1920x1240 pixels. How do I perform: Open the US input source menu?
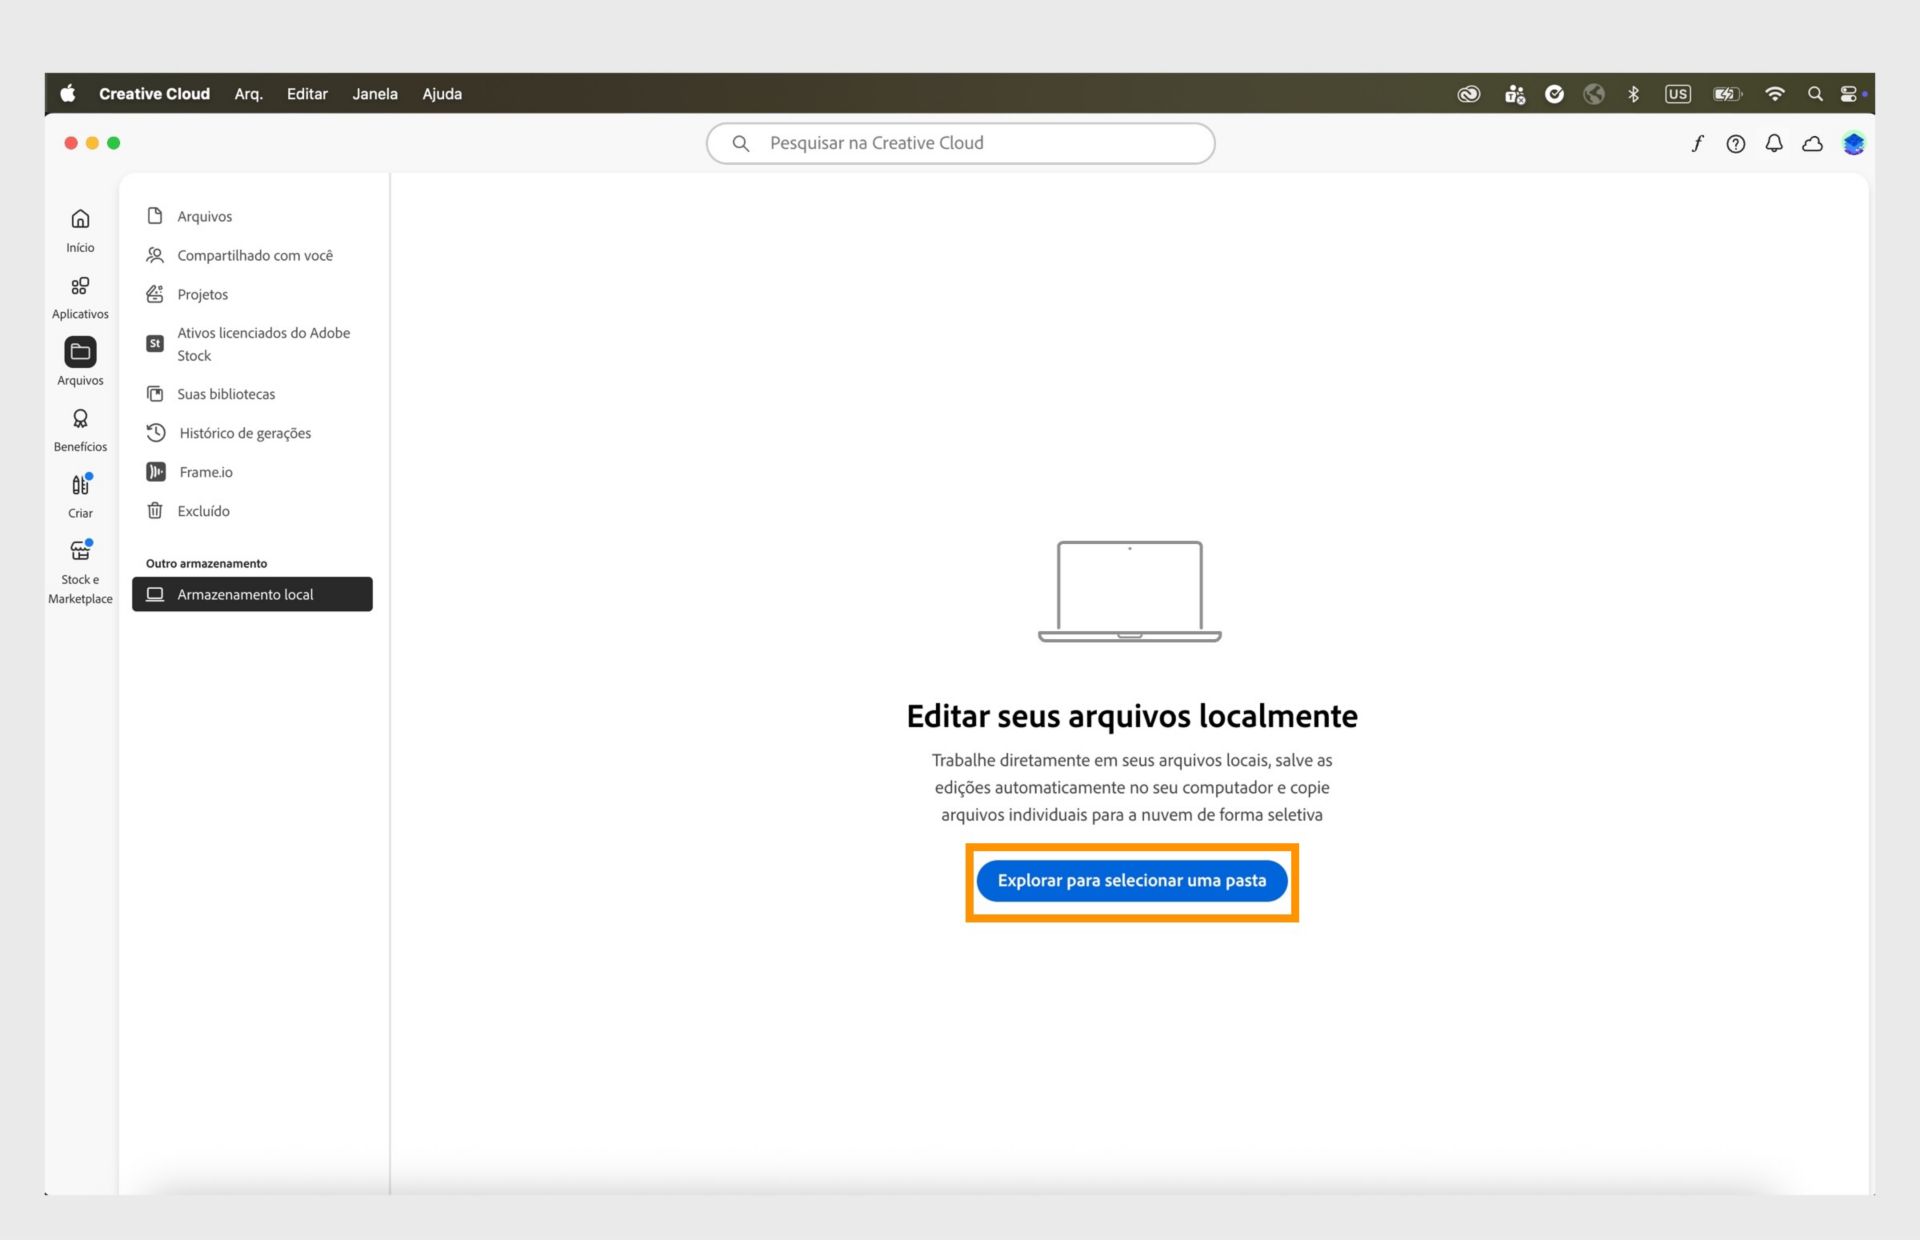click(x=1677, y=94)
